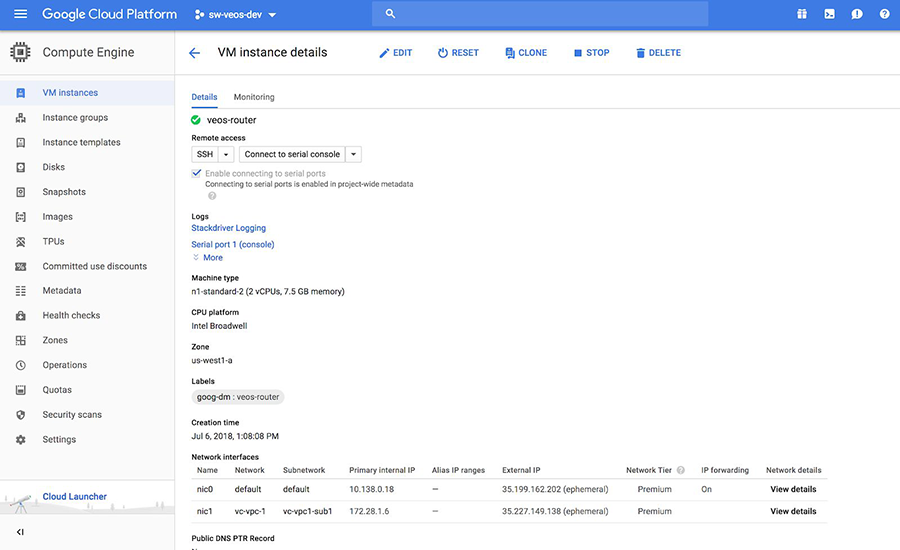Click the vc-vpc-1 network cell
This screenshot has width=900, height=550.
point(250,511)
